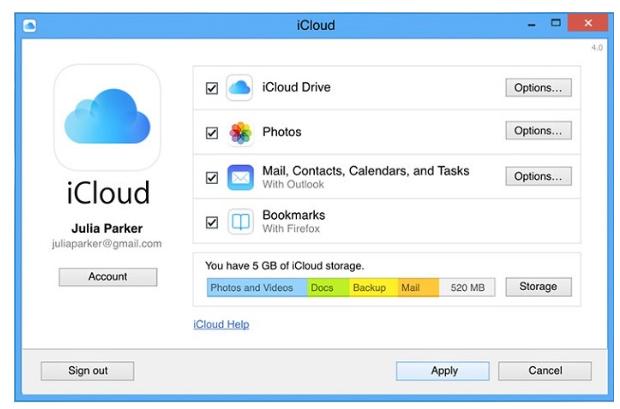Toggle Mail, Contacts, Calendars, and Tasks checkbox
Image resolution: width=620 pixels, height=409 pixels.
pos(212,178)
